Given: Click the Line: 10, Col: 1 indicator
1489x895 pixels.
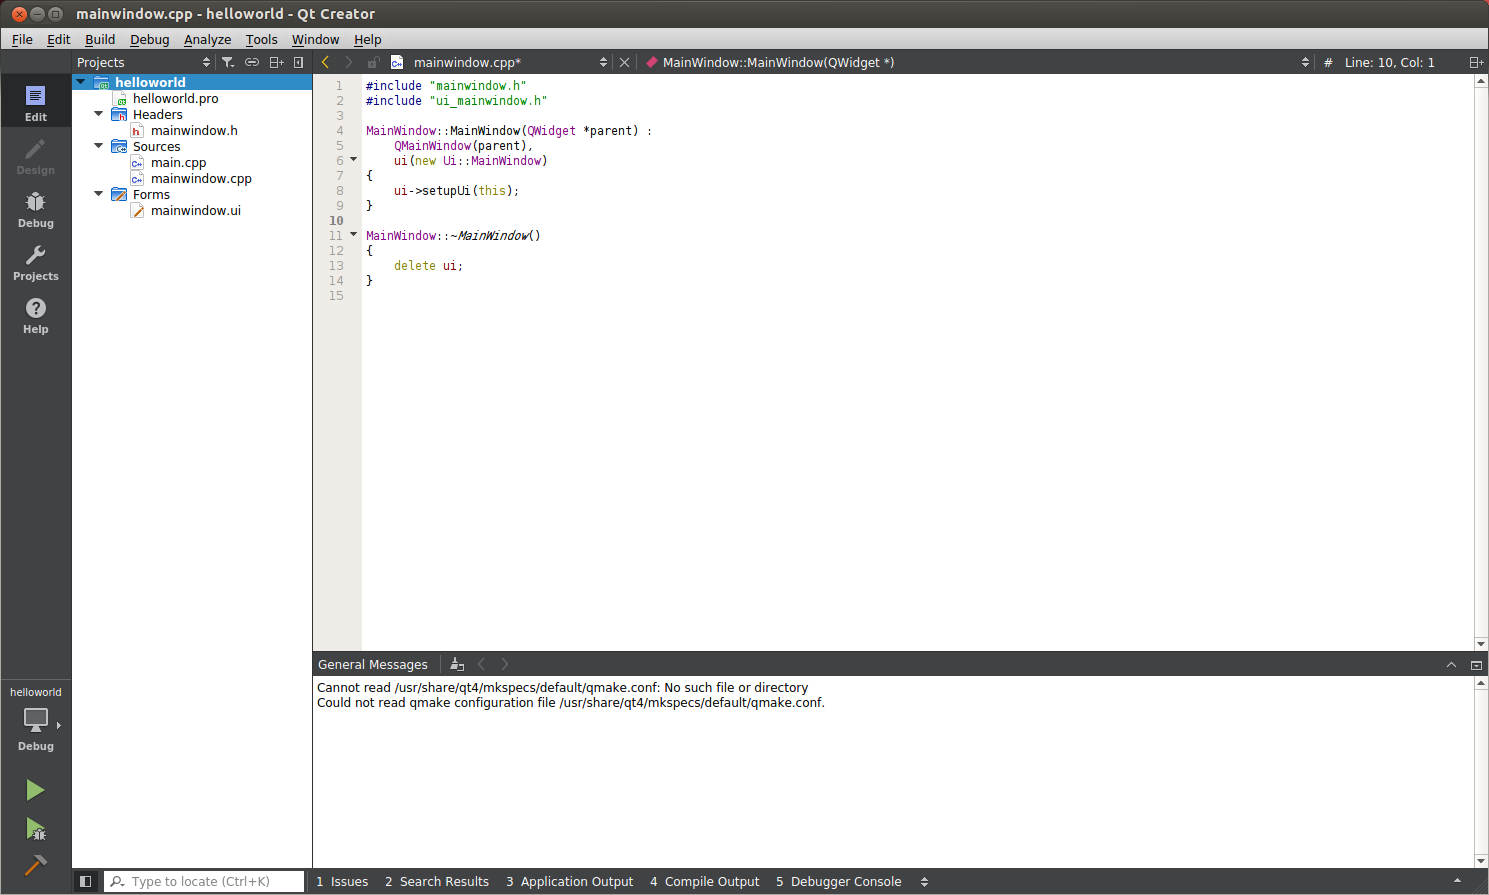Looking at the screenshot, I should click(x=1389, y=62).
